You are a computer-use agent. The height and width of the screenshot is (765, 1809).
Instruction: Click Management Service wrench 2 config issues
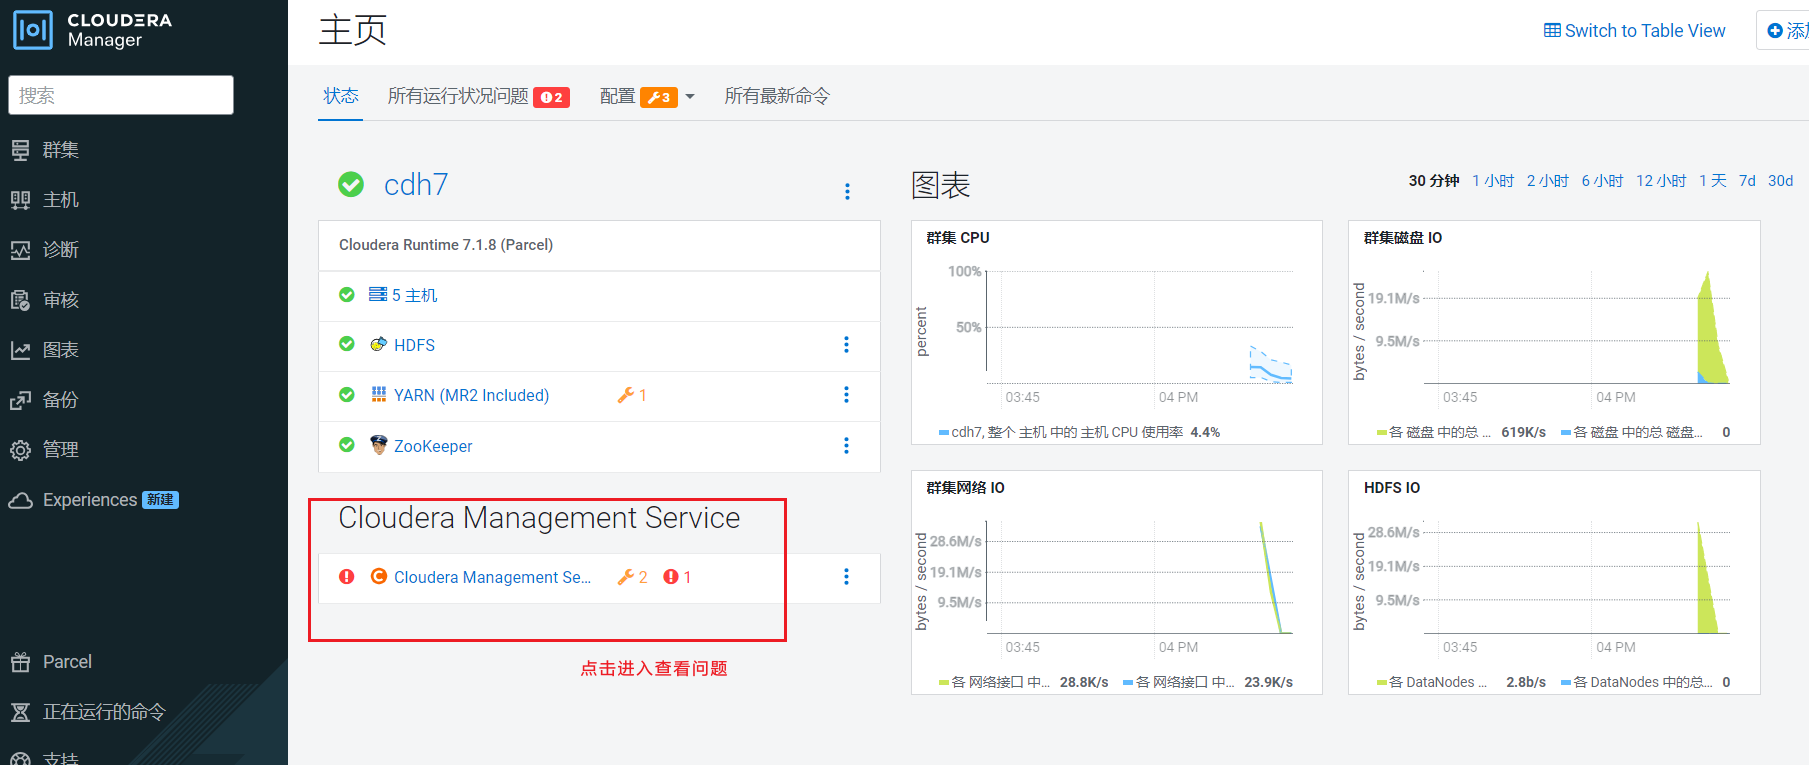point(632,577)
